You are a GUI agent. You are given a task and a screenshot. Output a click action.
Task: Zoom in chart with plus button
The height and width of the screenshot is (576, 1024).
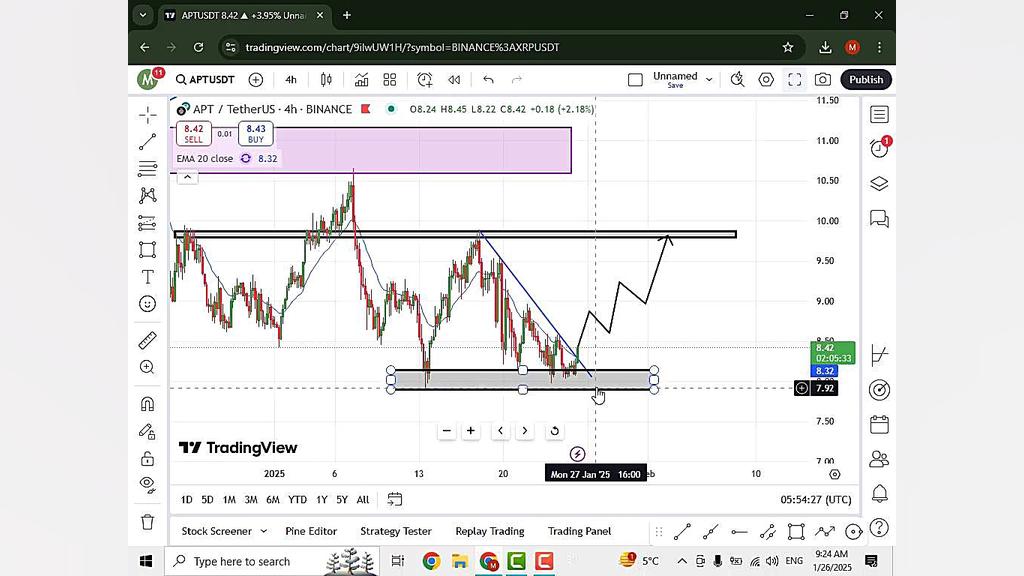471,431
